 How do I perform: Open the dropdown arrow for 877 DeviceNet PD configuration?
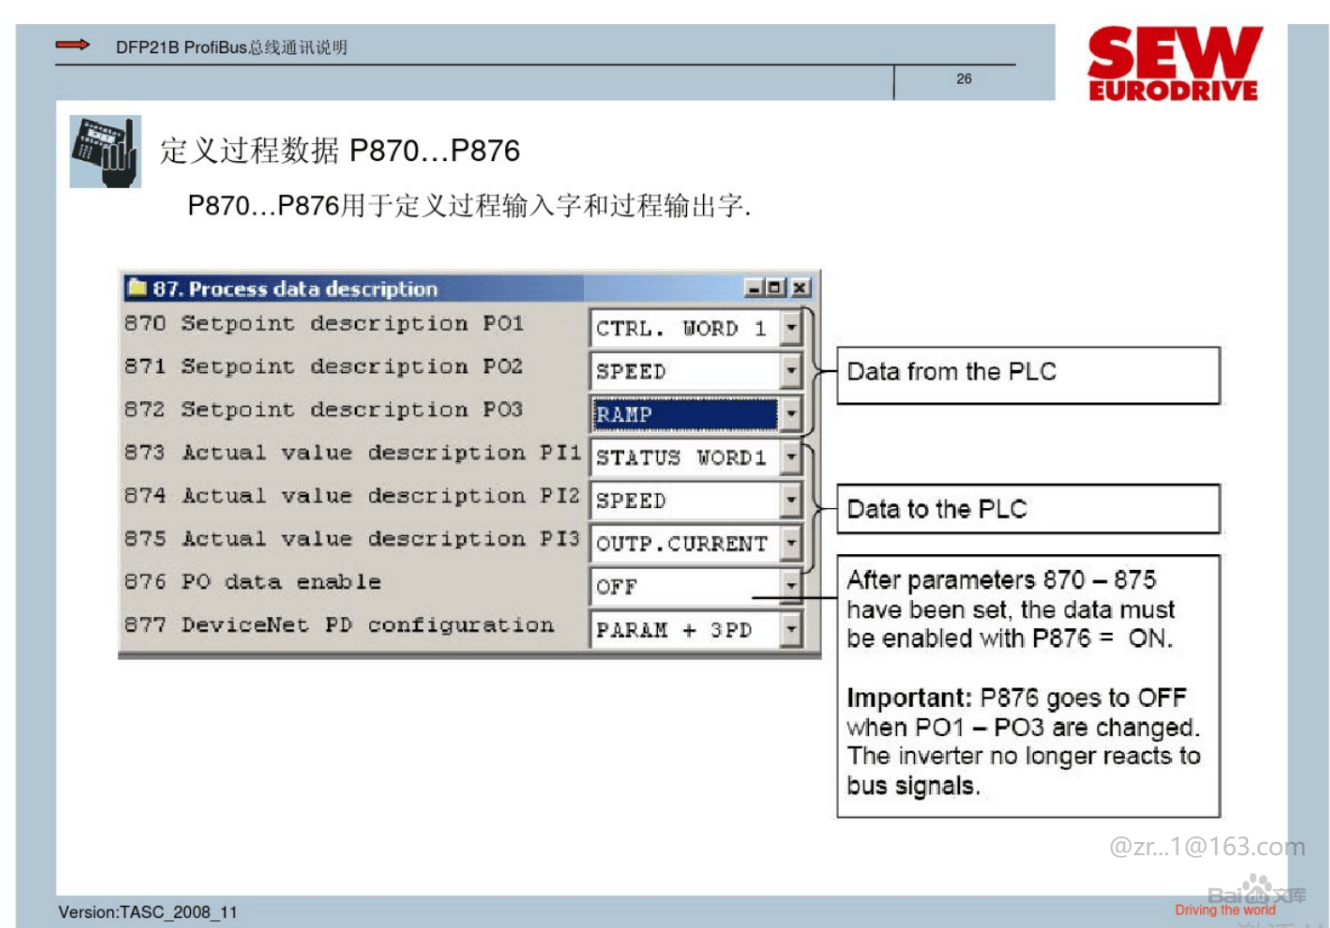coord(791,629)
